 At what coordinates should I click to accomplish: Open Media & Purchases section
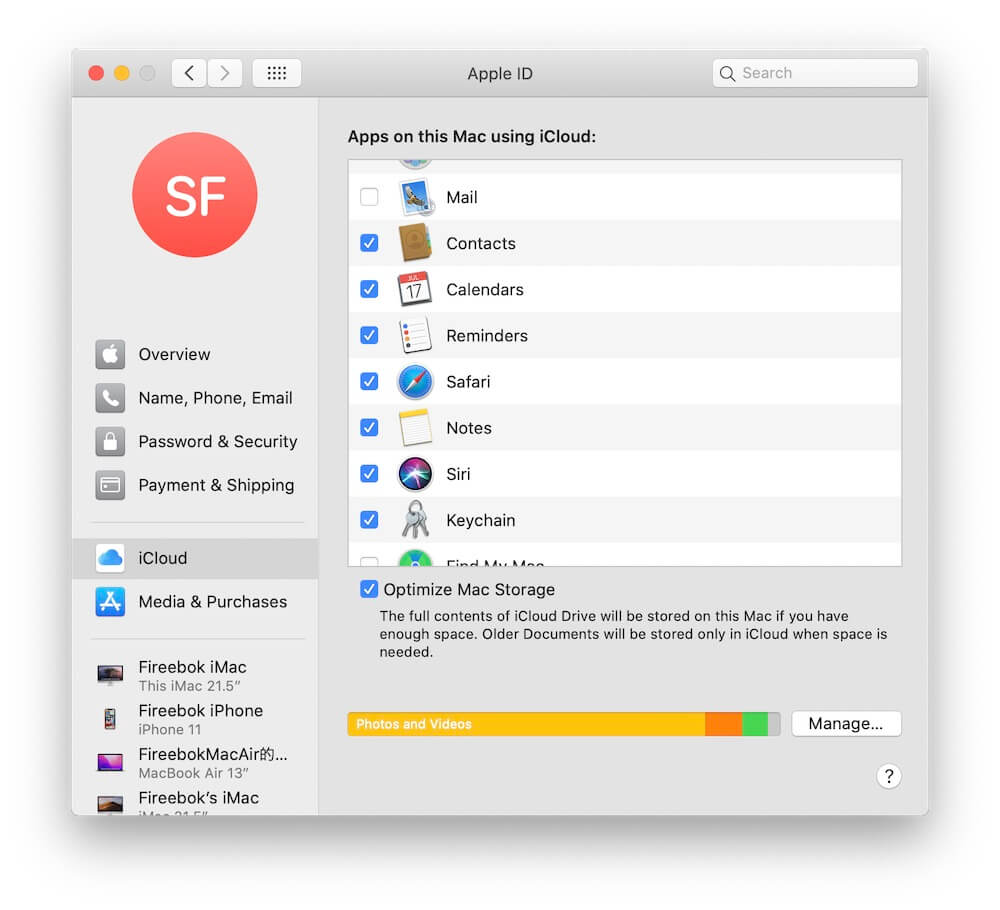point(196,601)
